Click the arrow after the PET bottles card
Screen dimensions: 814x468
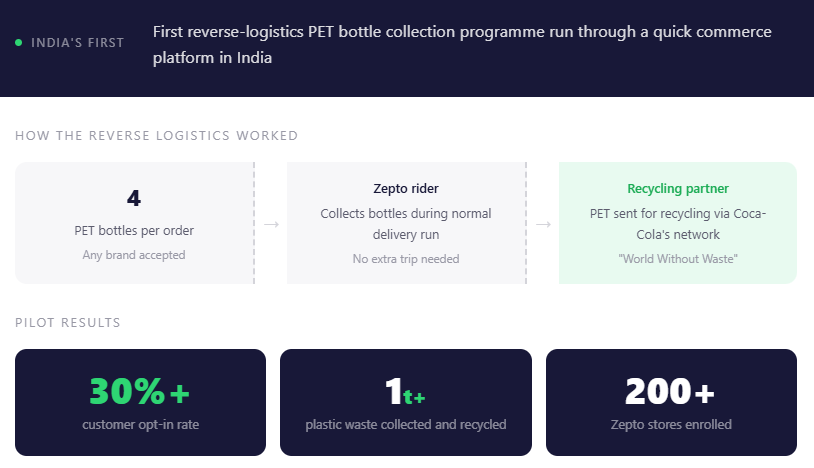(270, 224)
